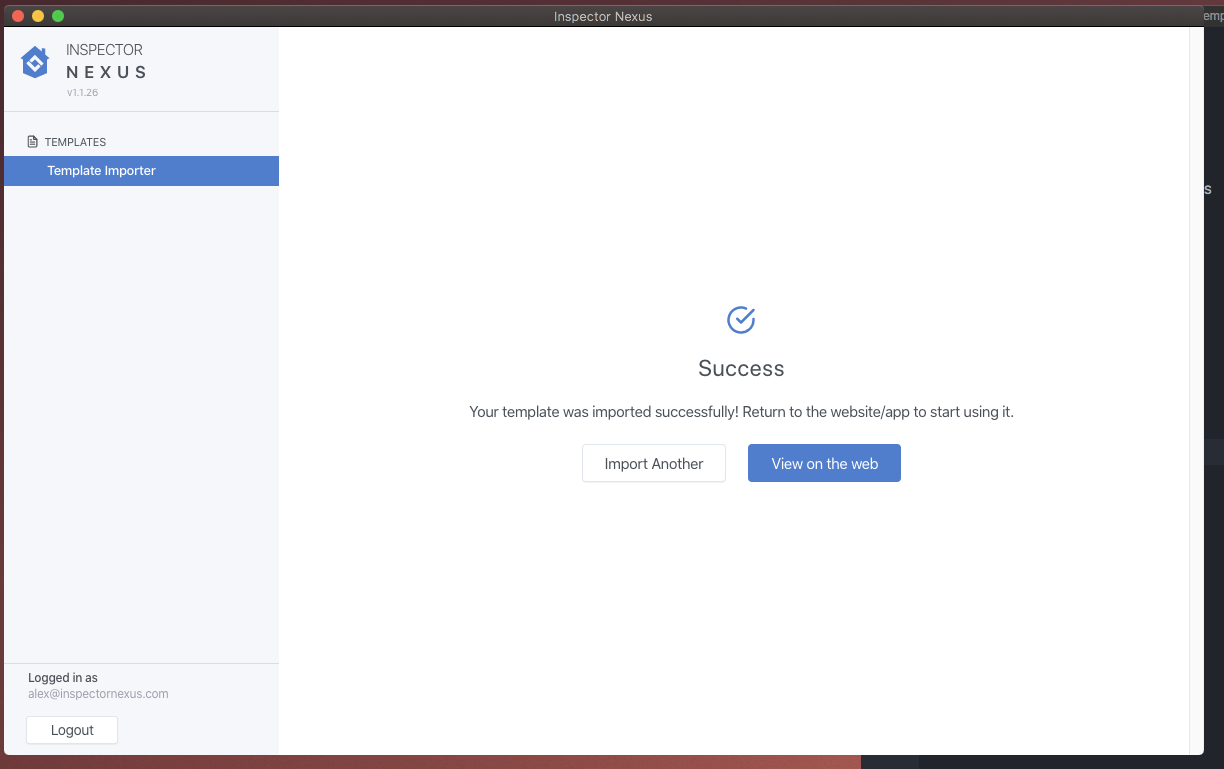Click the v1.1.26 version number
Screen dimensions: 1224x769
[82, 93]
